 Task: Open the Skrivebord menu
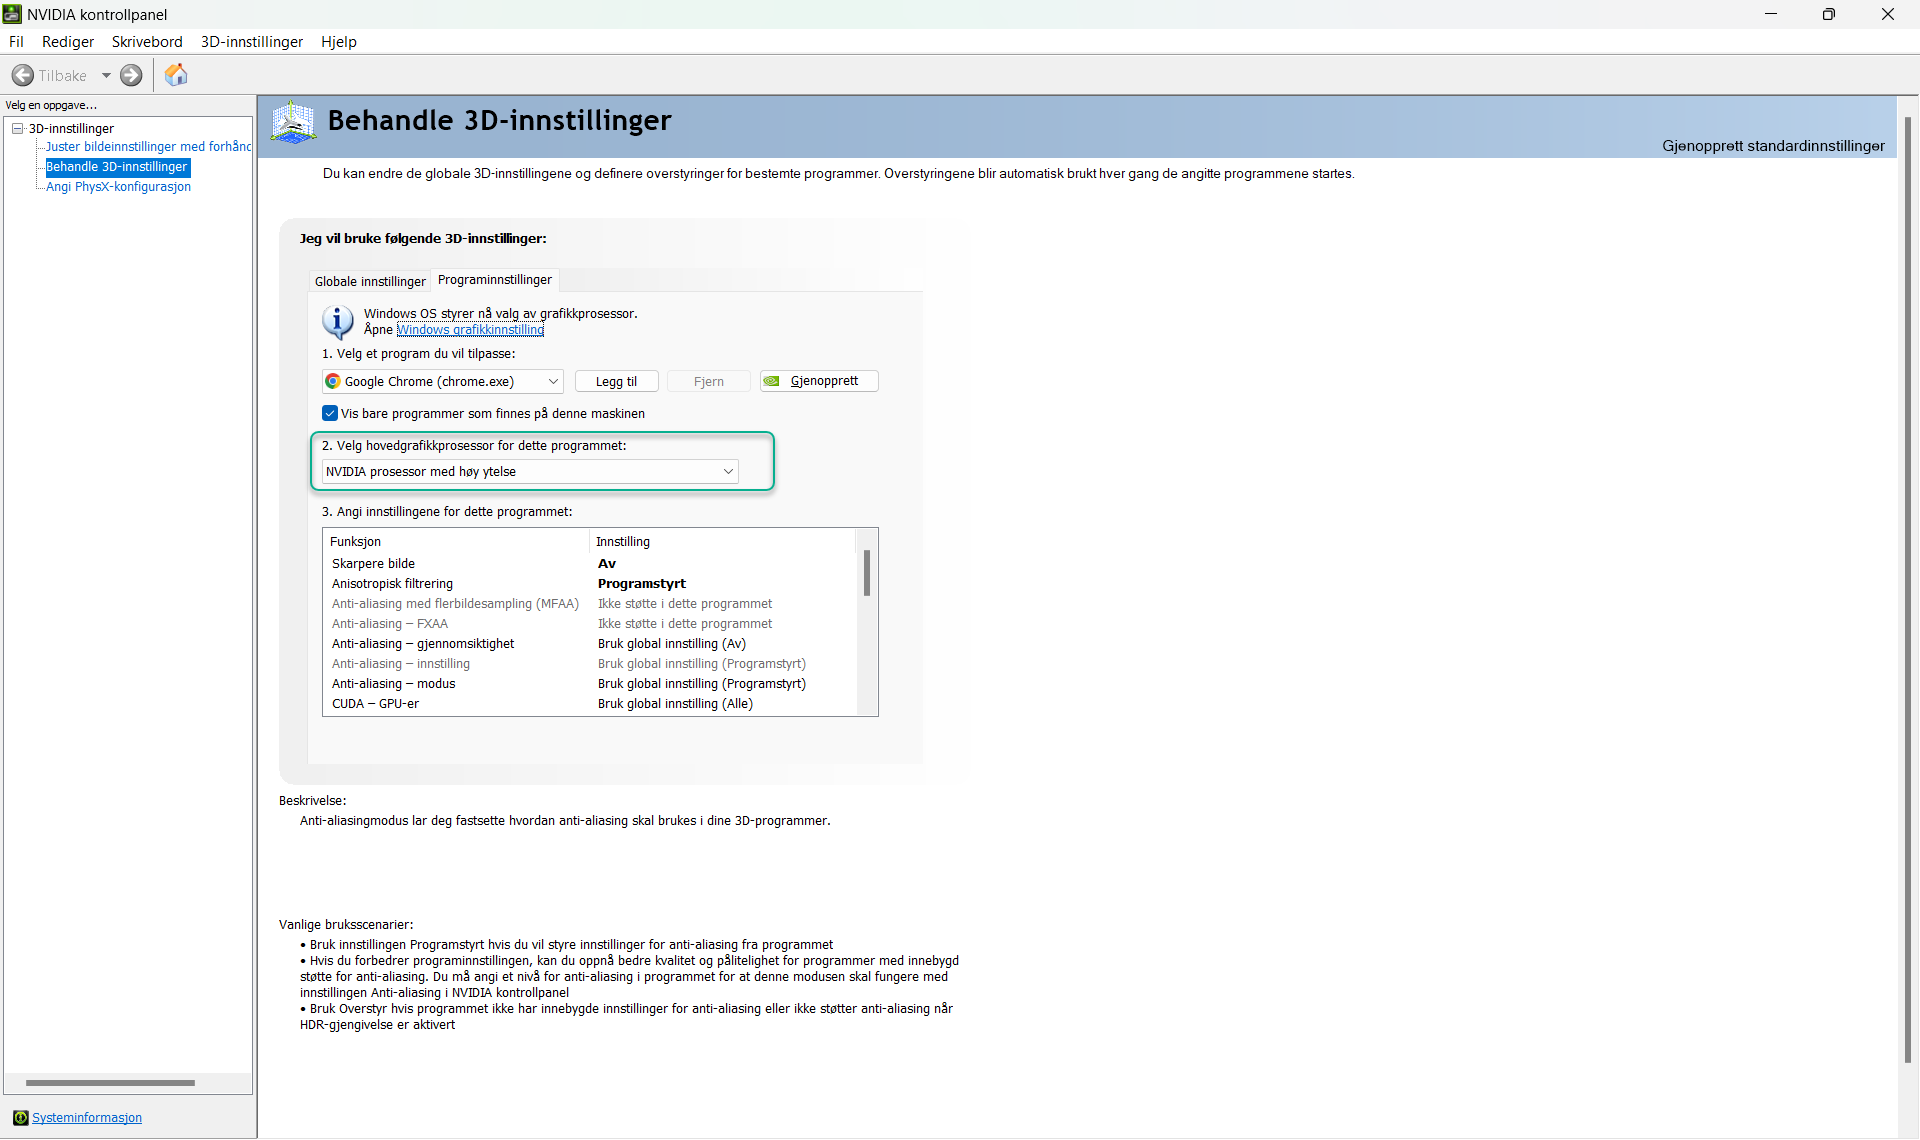click(x=147, y=41)
